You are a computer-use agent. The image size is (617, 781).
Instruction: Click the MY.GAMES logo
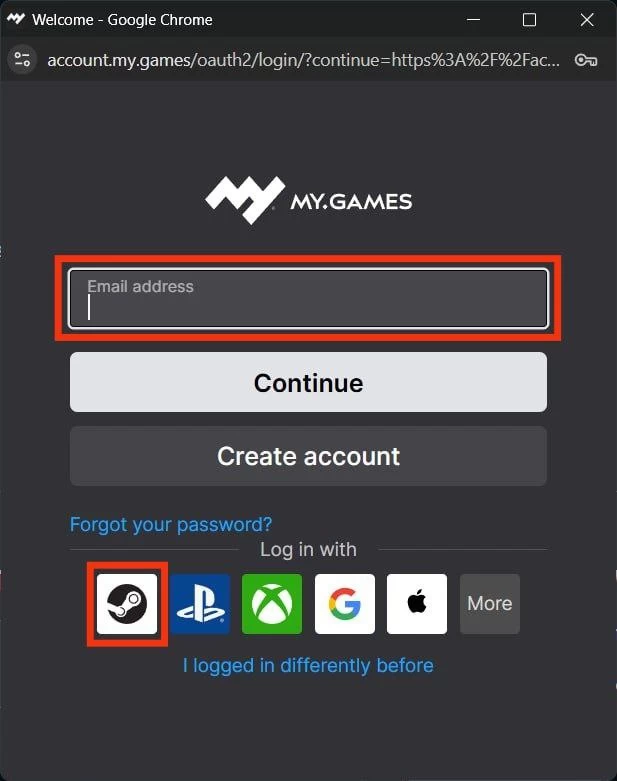tap(308, 200)
